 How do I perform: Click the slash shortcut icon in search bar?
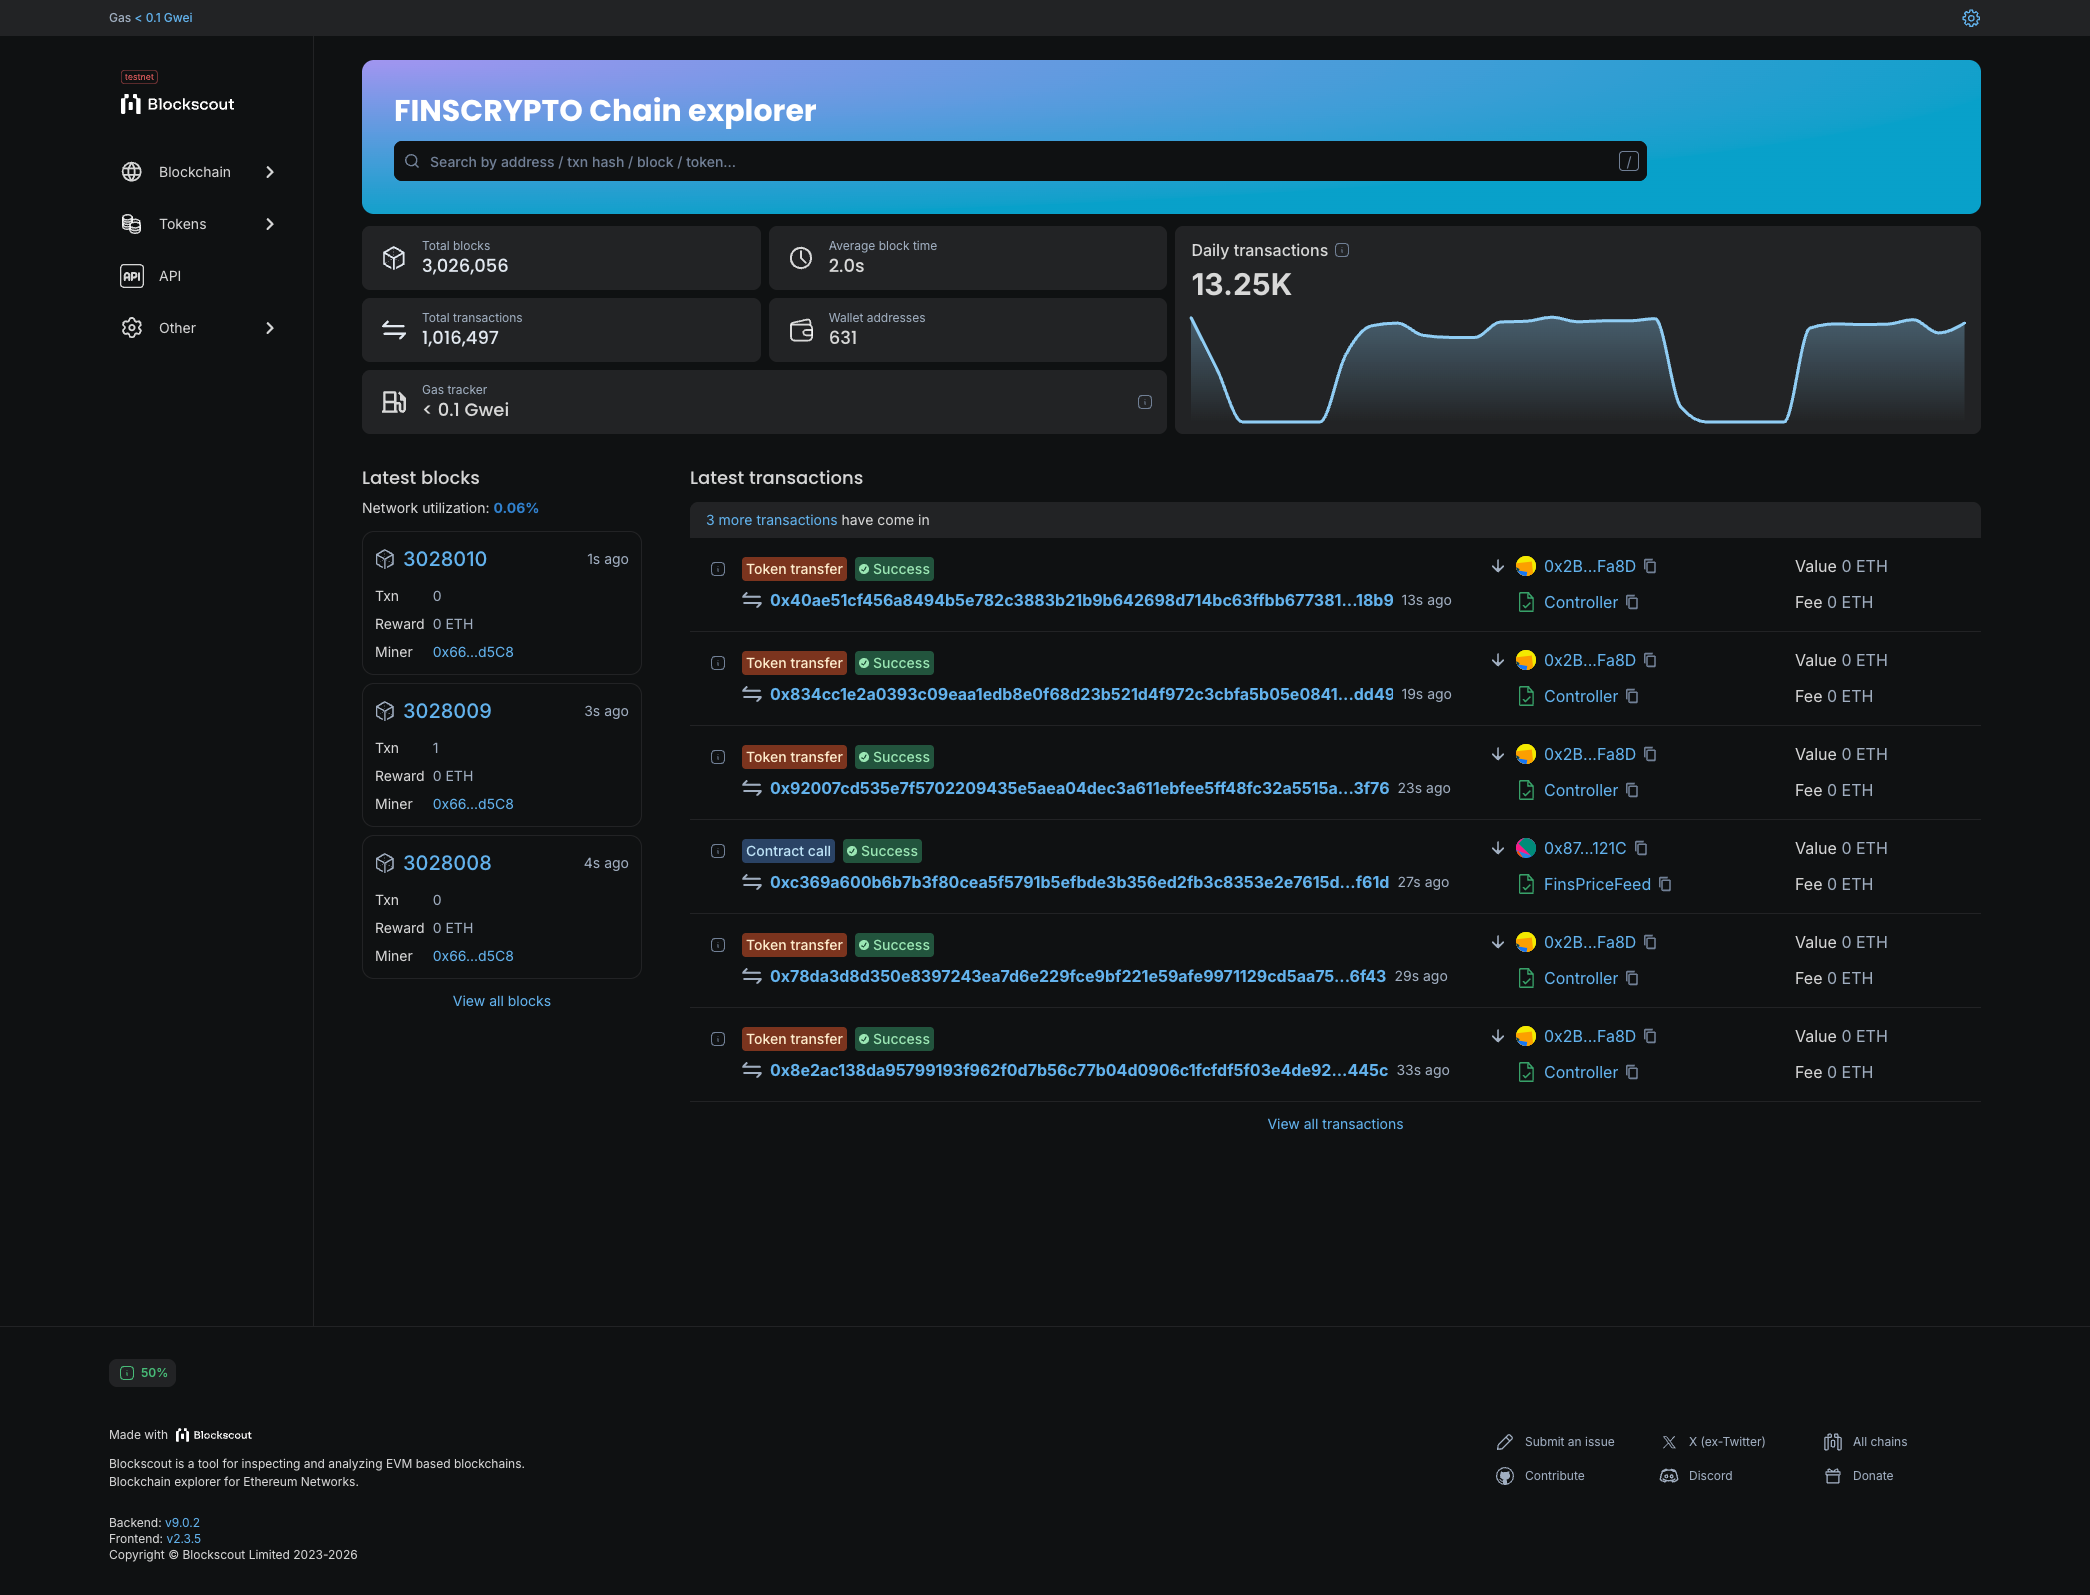pyautogui.click(x=1628, y=161)
